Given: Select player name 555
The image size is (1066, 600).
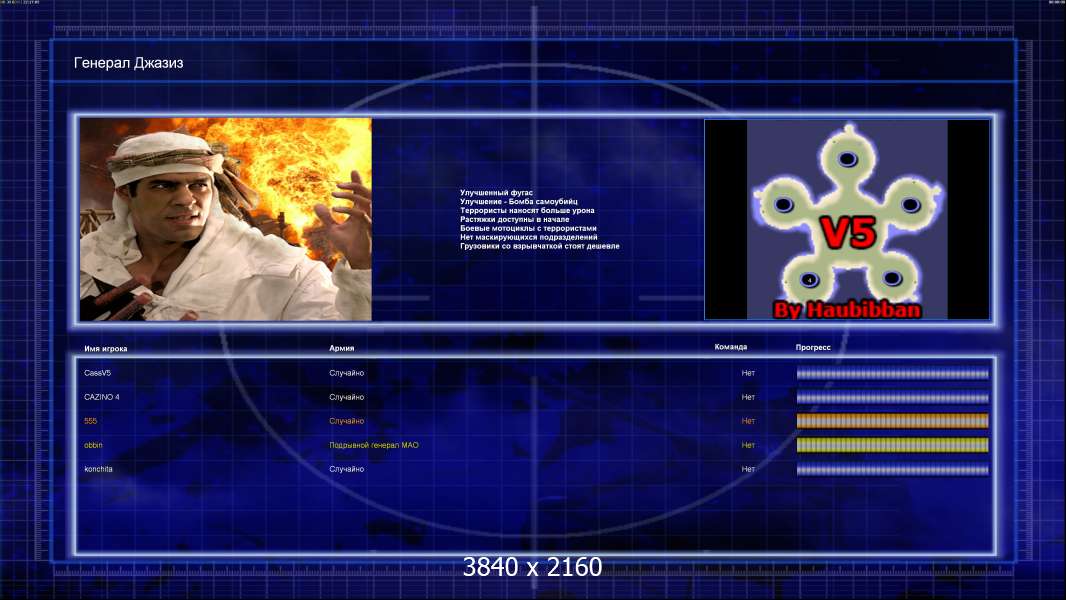Looking at the screenshot, I should [x=90, y=421].
